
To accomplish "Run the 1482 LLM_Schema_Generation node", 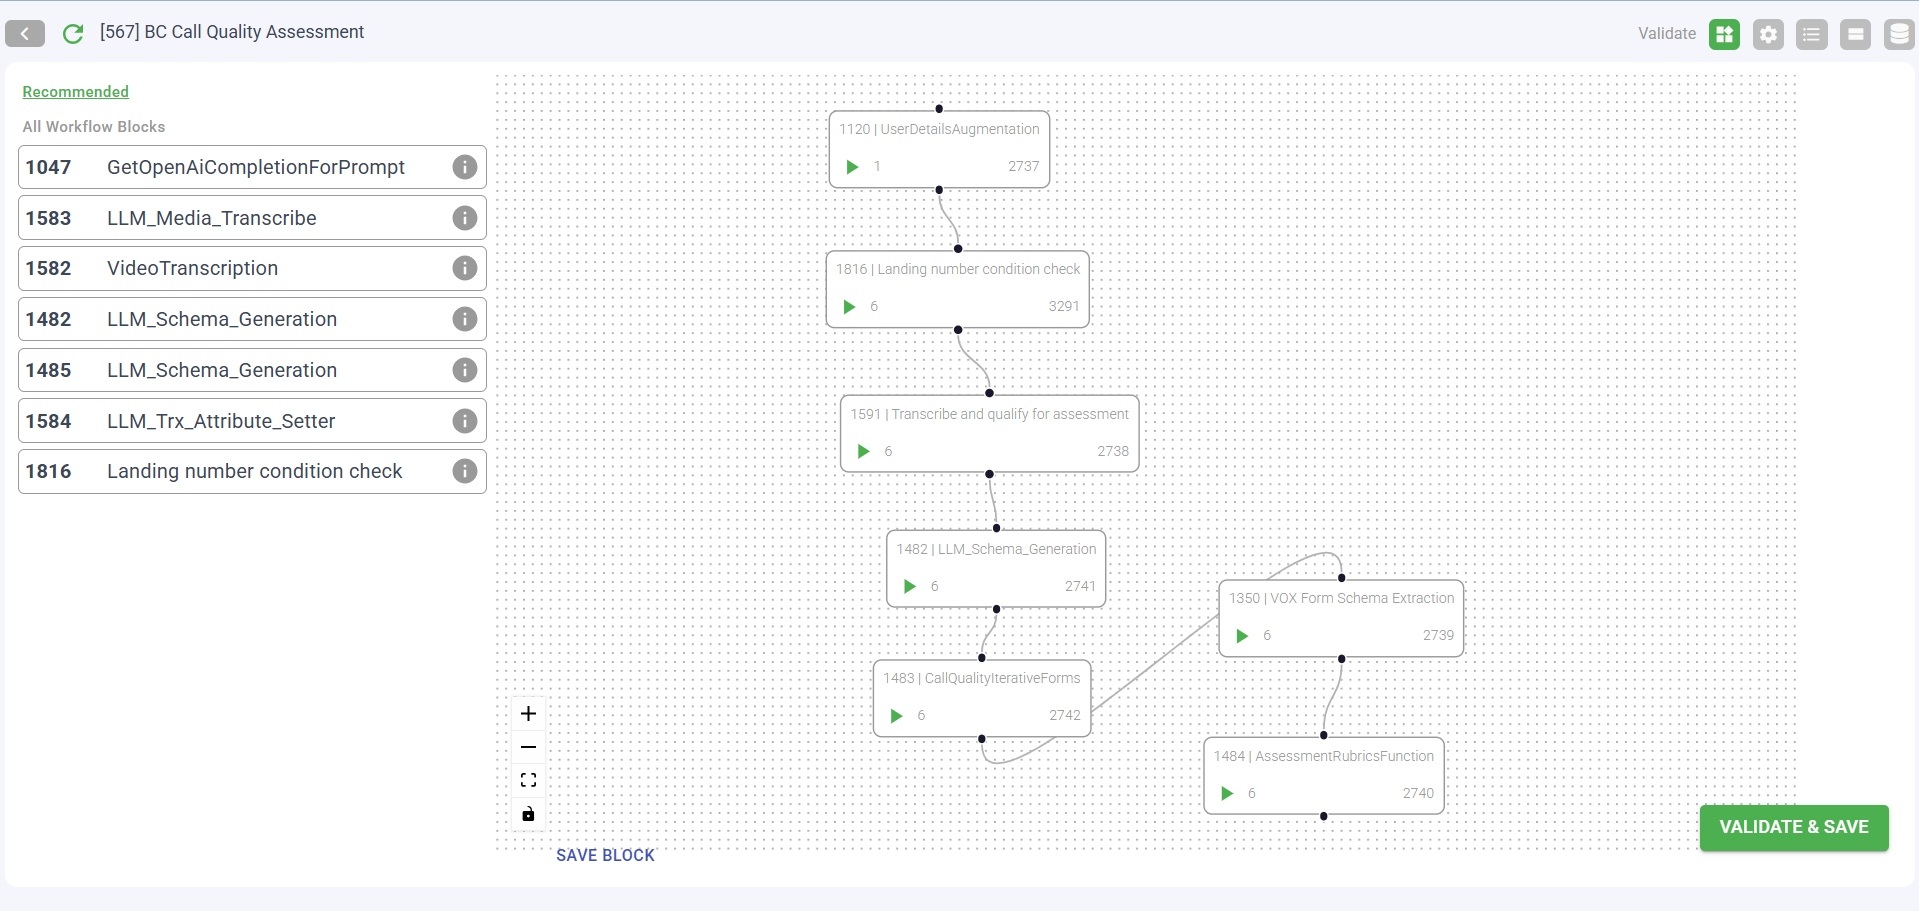I will [909, 587].
